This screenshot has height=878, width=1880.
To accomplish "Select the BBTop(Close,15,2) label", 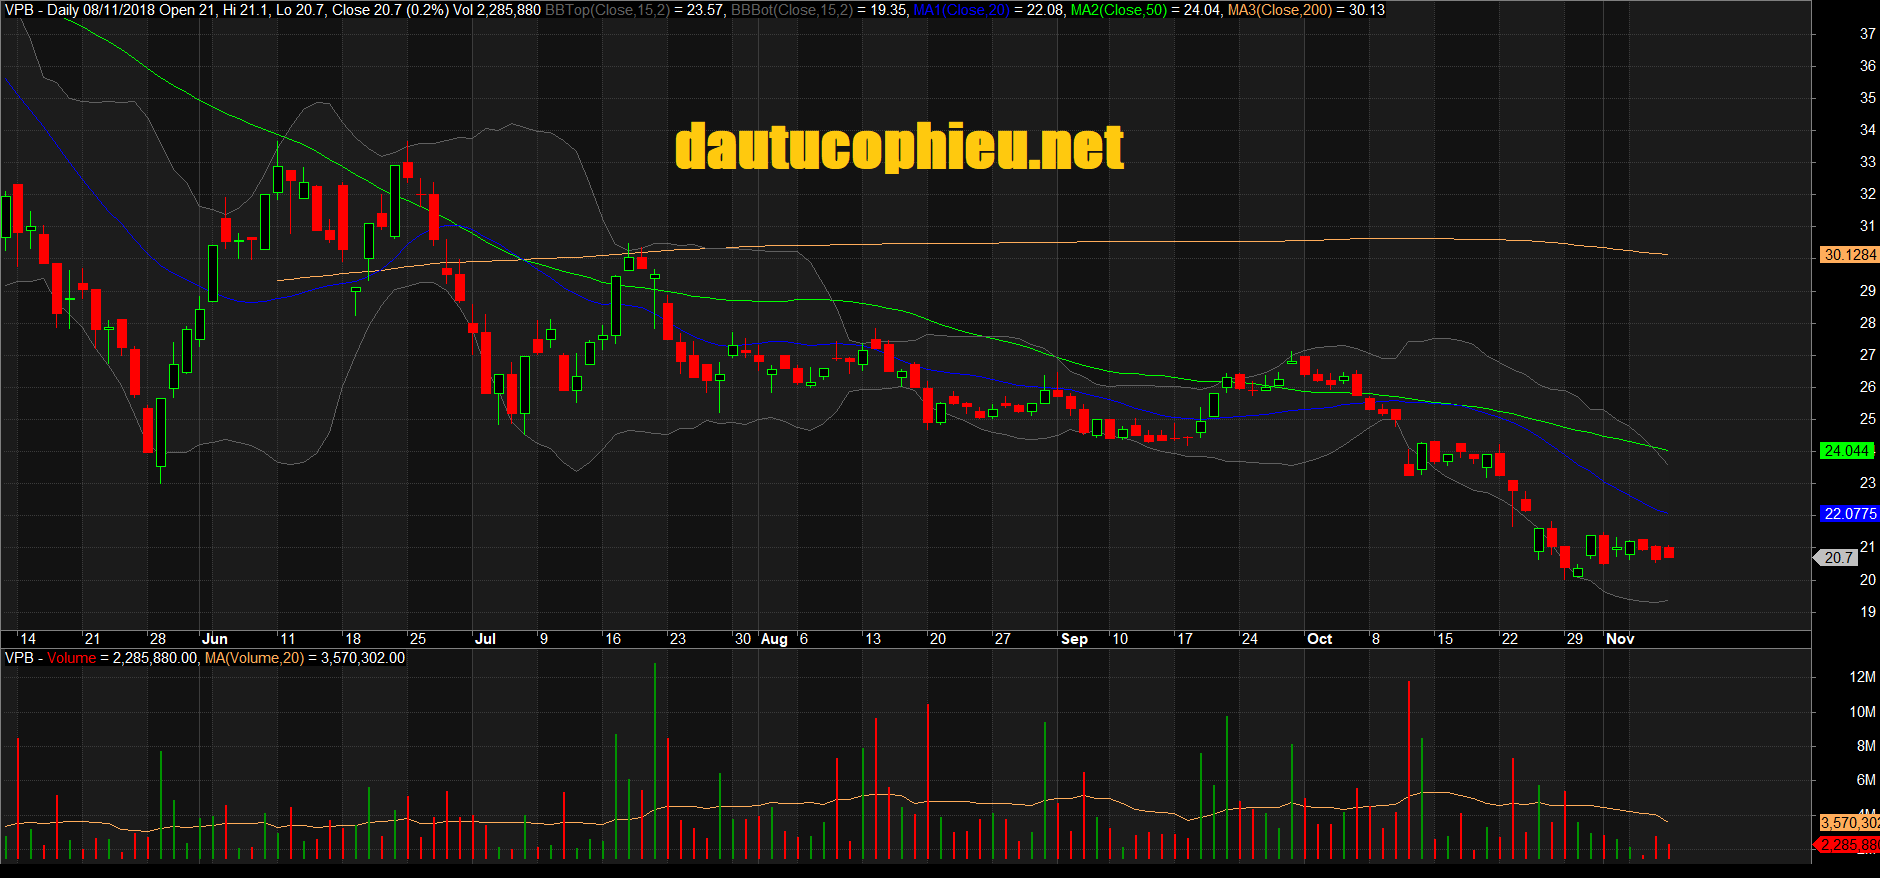I will (607, 10).
